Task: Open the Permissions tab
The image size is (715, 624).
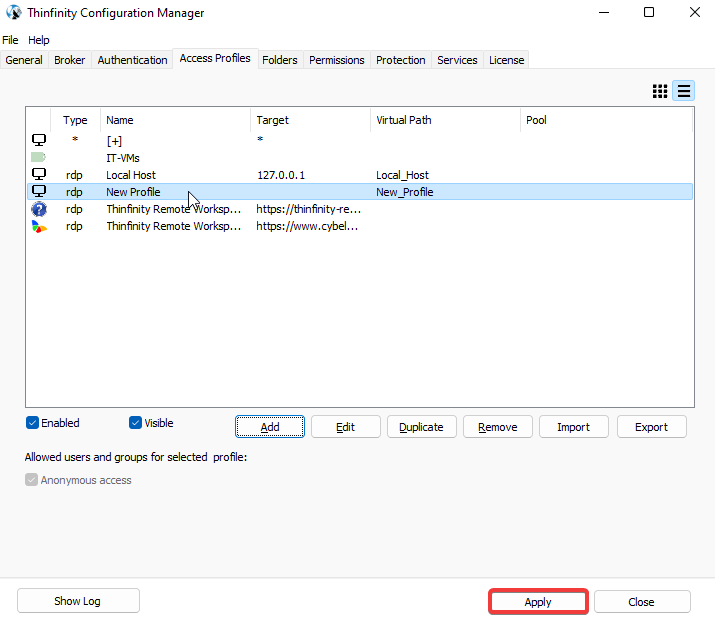Action: 337,60
